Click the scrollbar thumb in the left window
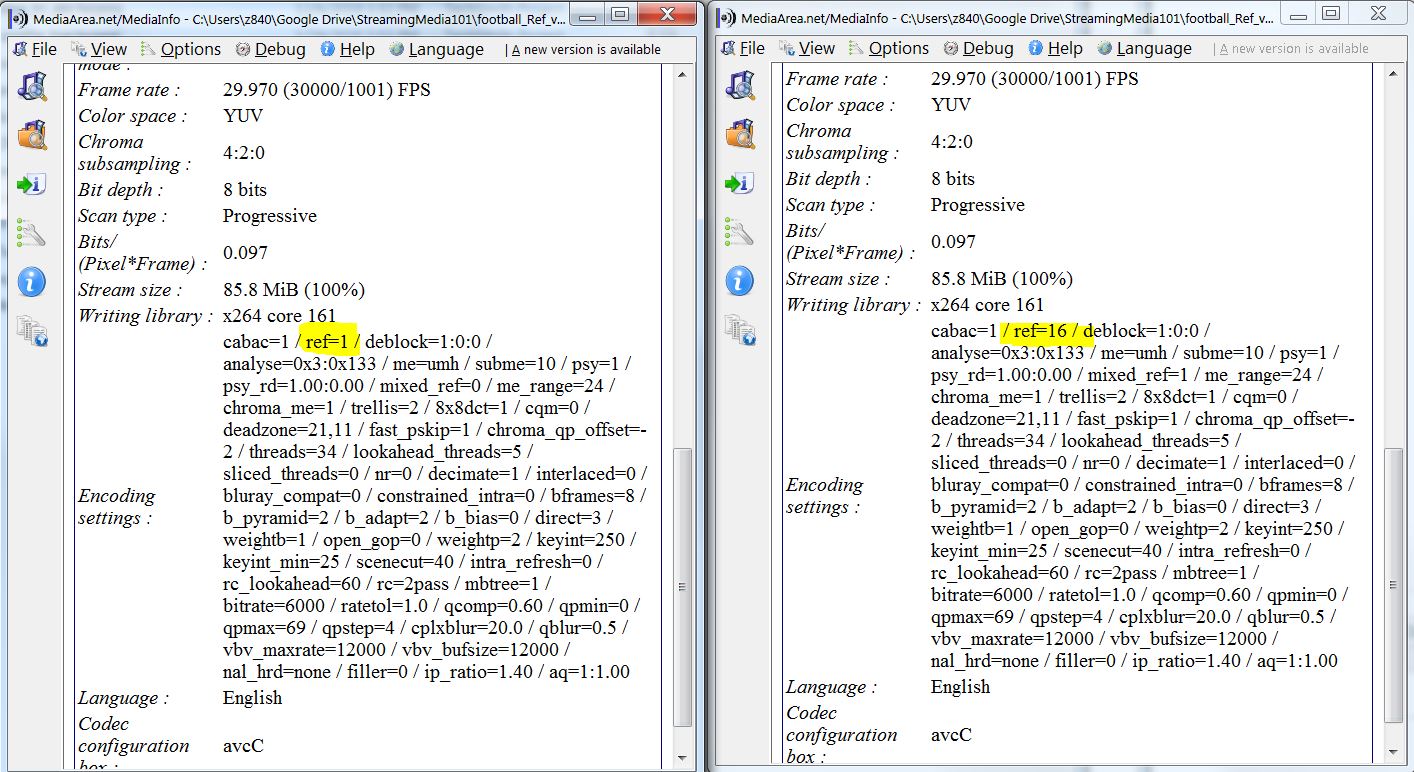Viewport: 1414px width, 772px height. point(684,585)
